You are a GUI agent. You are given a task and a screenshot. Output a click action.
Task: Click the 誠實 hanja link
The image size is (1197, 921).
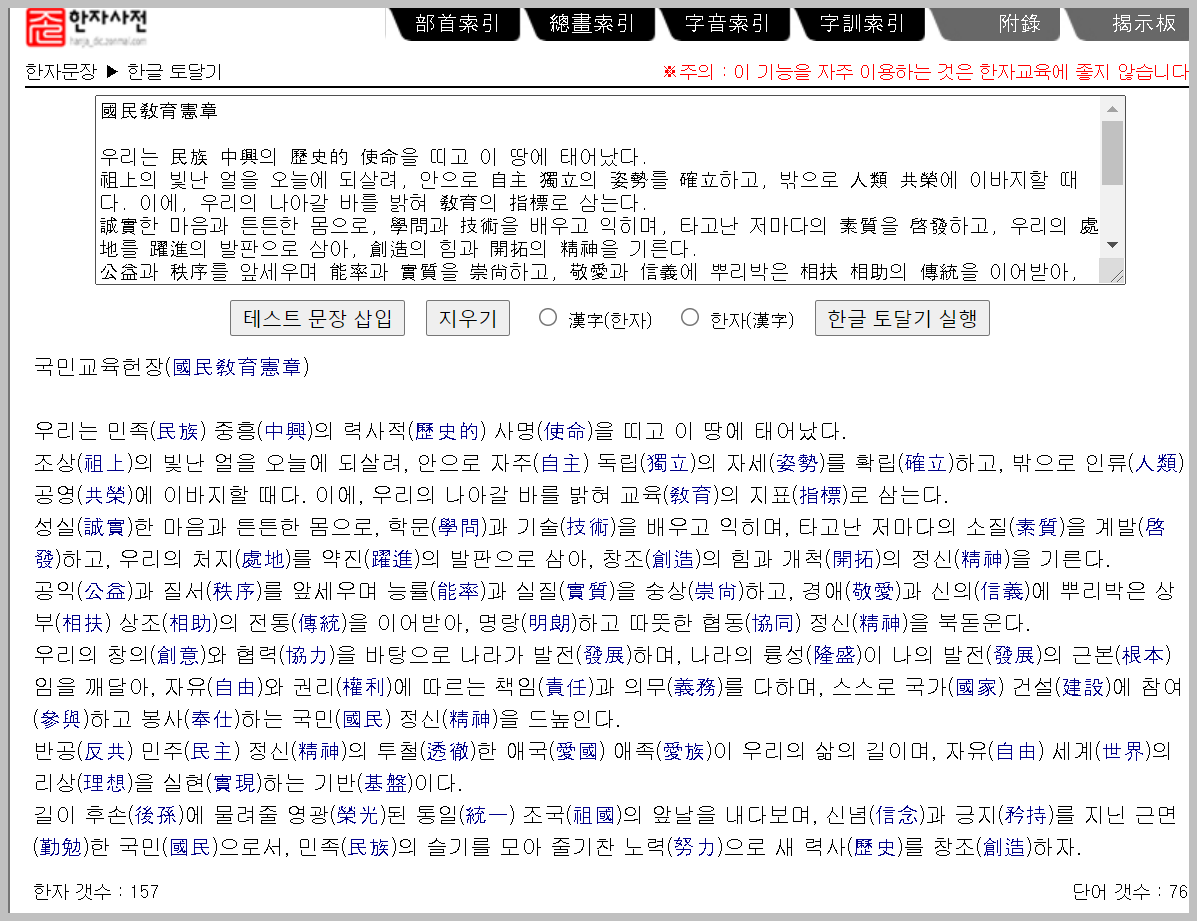105,528
